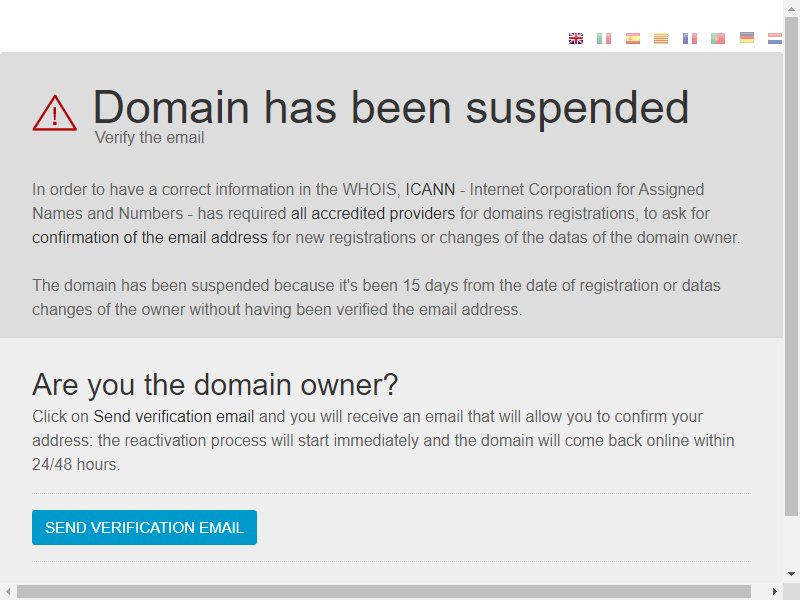Click the 'Domain has been suspended' heading
This screenshot has width=800, height=600.
tap(391, 108)
